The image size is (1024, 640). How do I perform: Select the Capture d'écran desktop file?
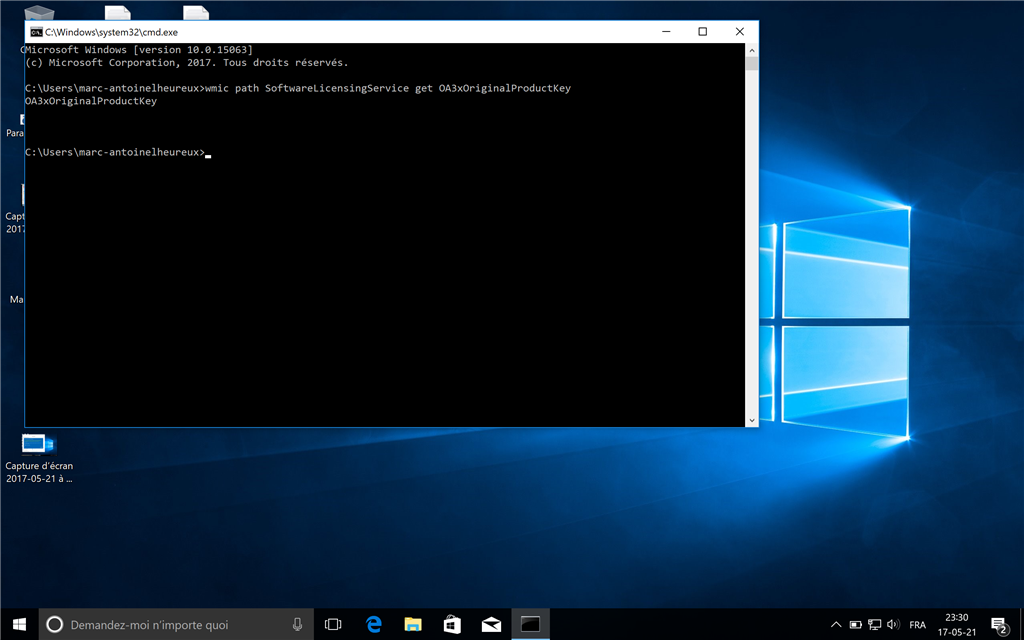click(39, 458)
